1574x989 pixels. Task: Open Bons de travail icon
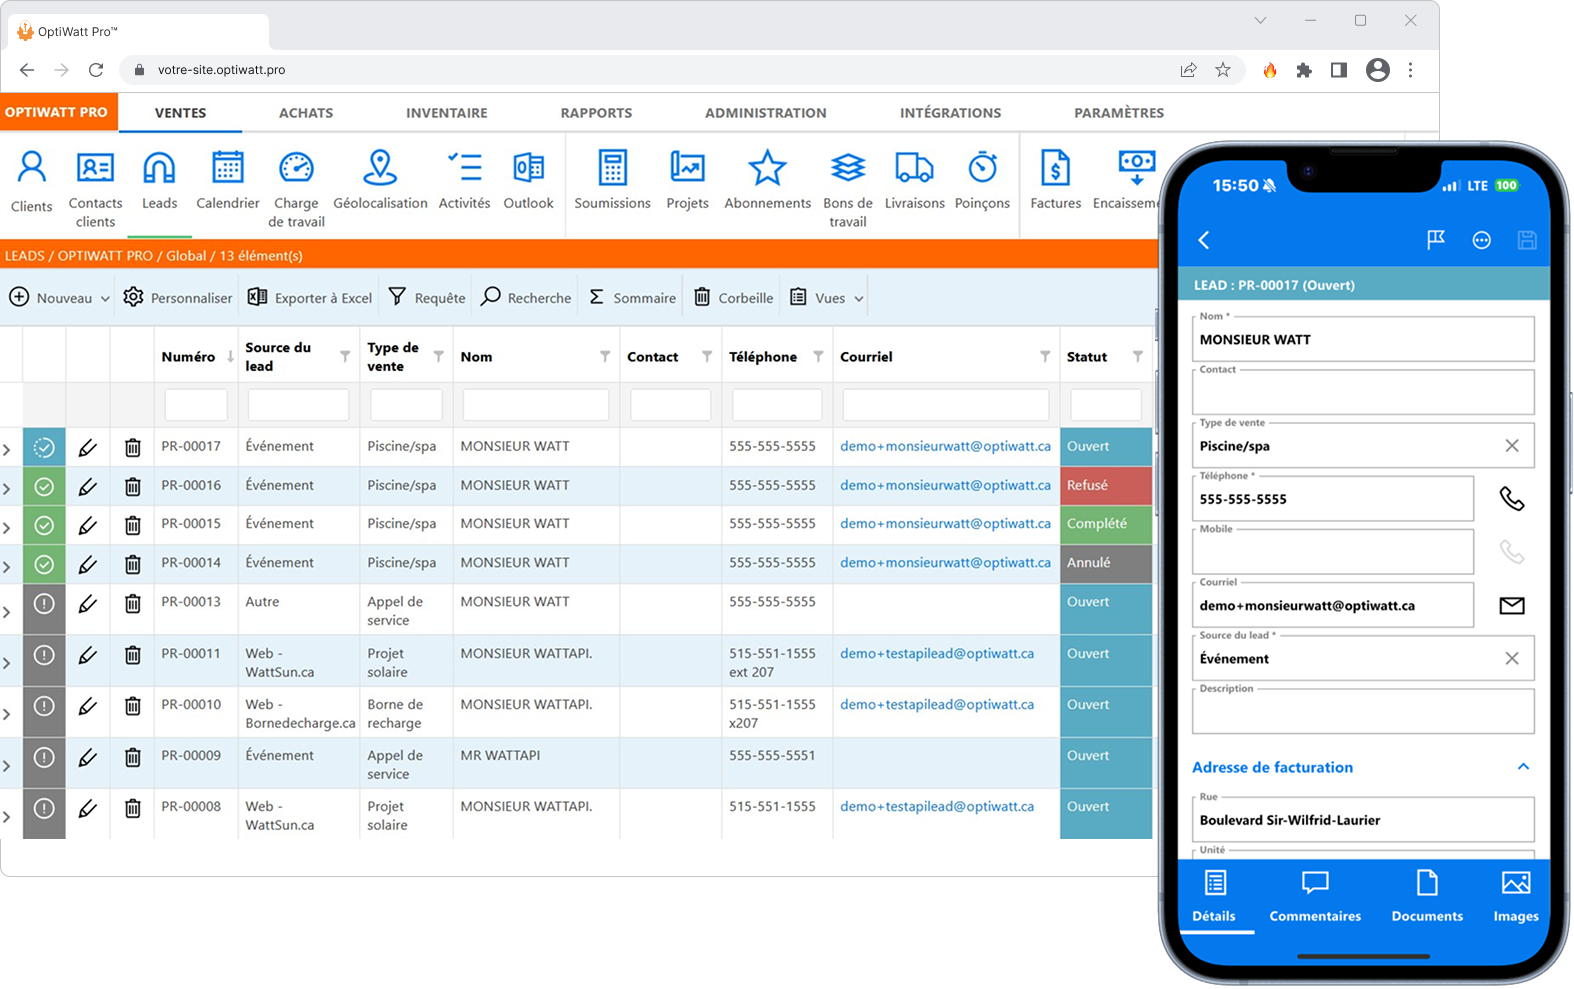click(848, 166)
